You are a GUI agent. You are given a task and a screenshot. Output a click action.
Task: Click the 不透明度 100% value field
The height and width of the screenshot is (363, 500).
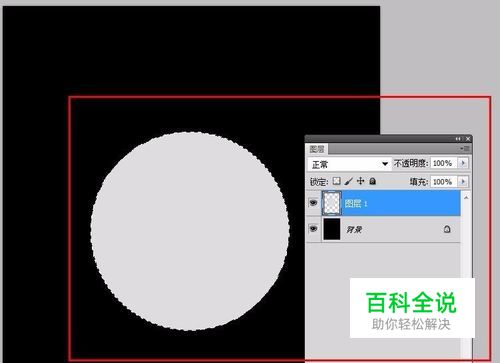(444, 163)
